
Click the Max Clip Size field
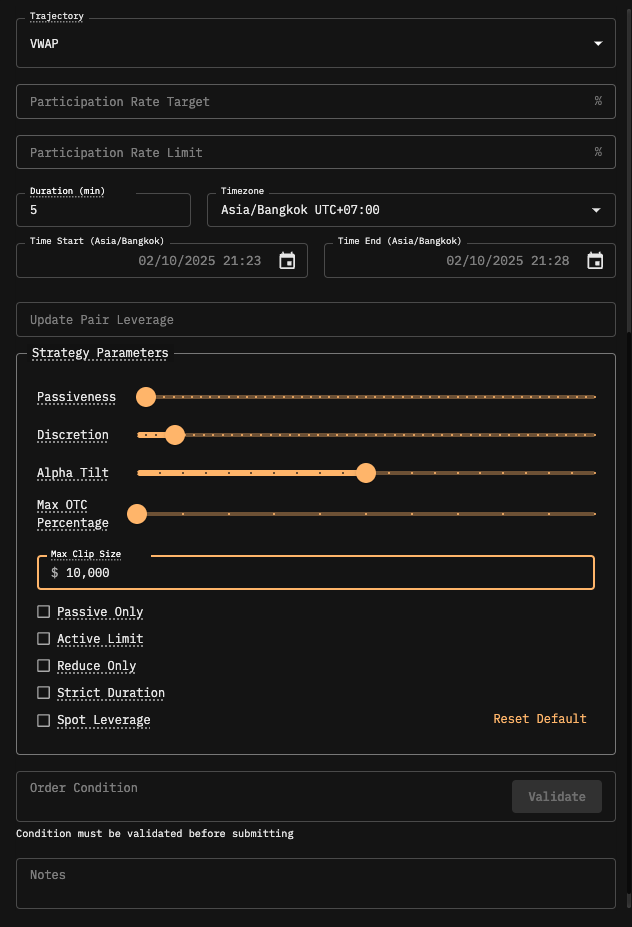[x=320, y=574]
